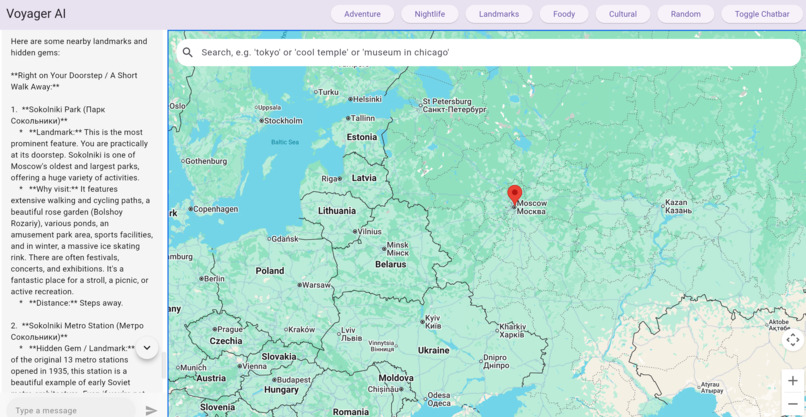The height and width of the screenshot is (417, 806).
Task: Click 'Right on Your Doorstep' chat heading
Action: point(74,81)
